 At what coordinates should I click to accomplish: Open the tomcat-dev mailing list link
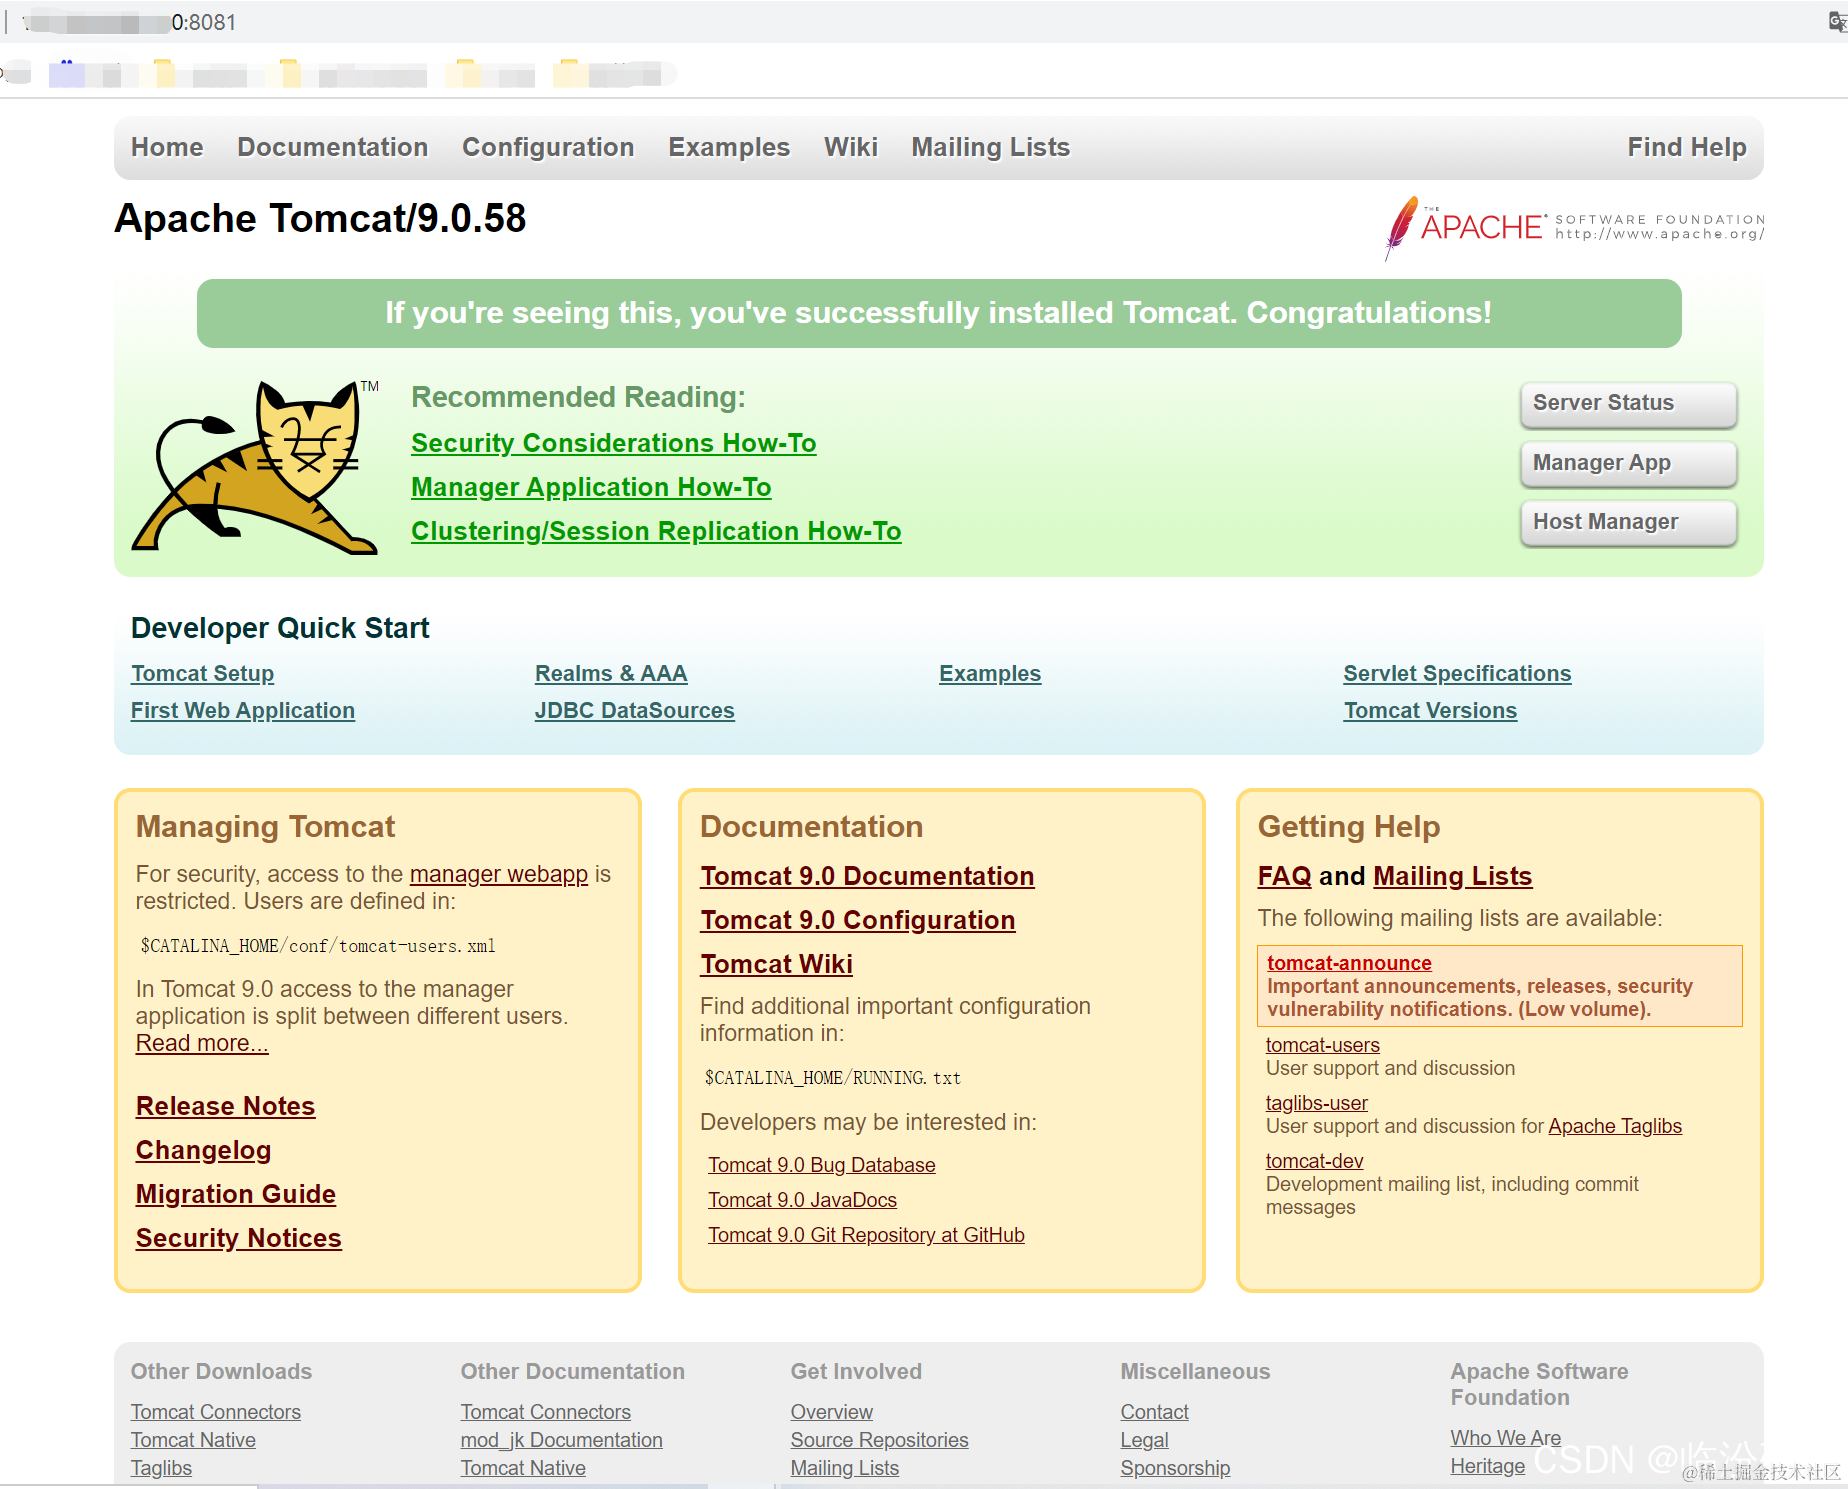coord(1314,1161)
